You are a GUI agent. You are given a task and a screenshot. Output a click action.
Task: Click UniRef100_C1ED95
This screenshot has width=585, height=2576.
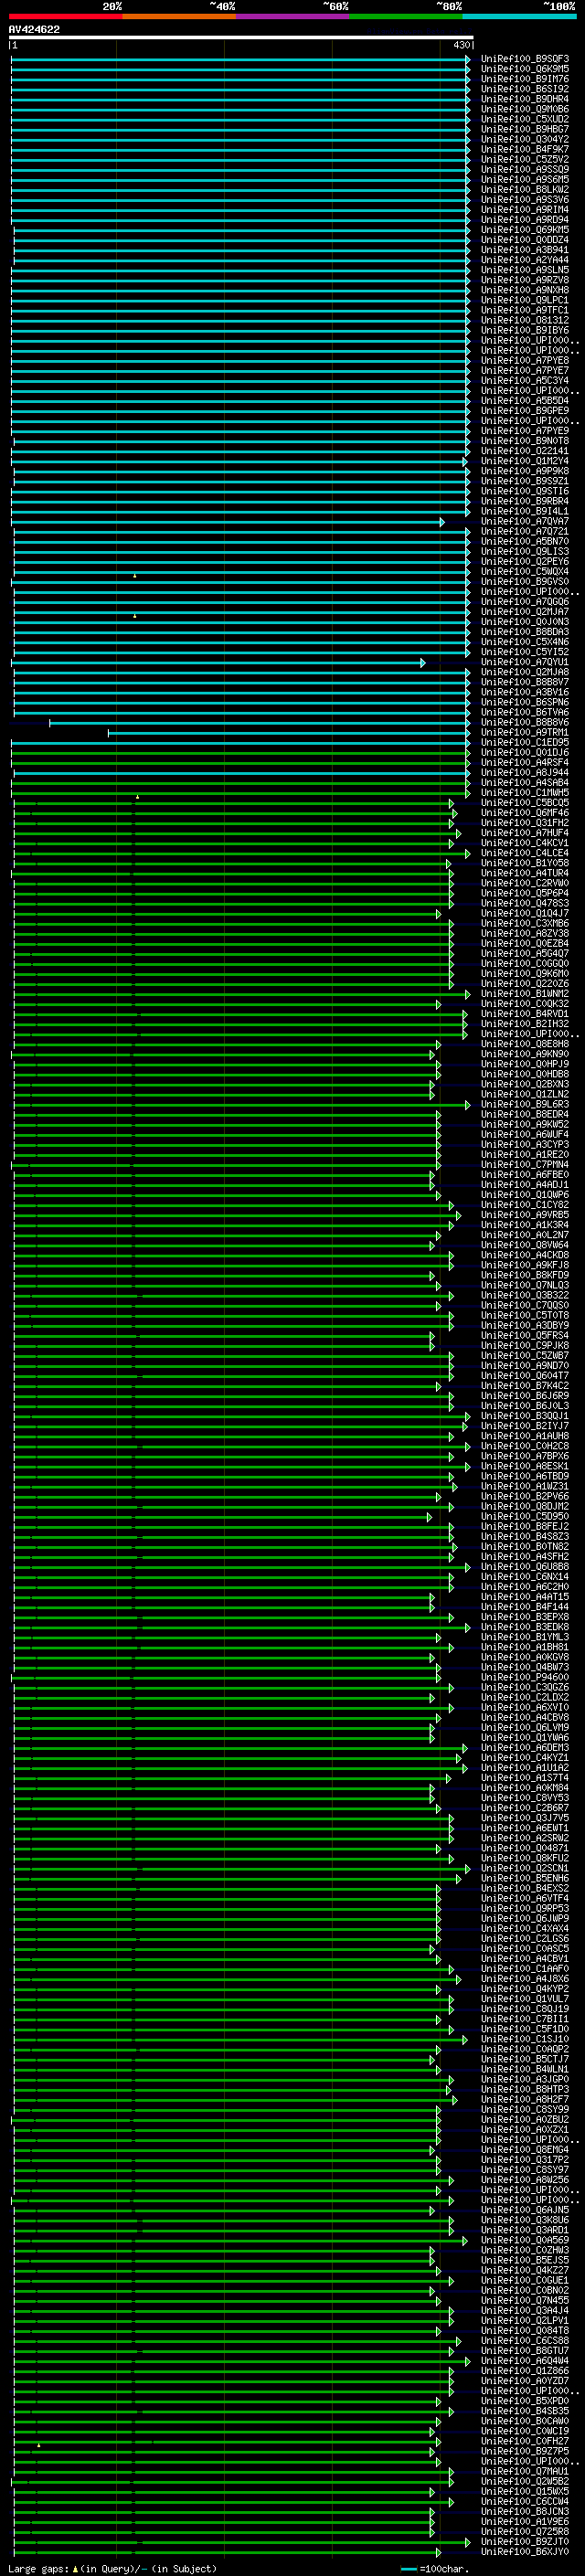524,742
